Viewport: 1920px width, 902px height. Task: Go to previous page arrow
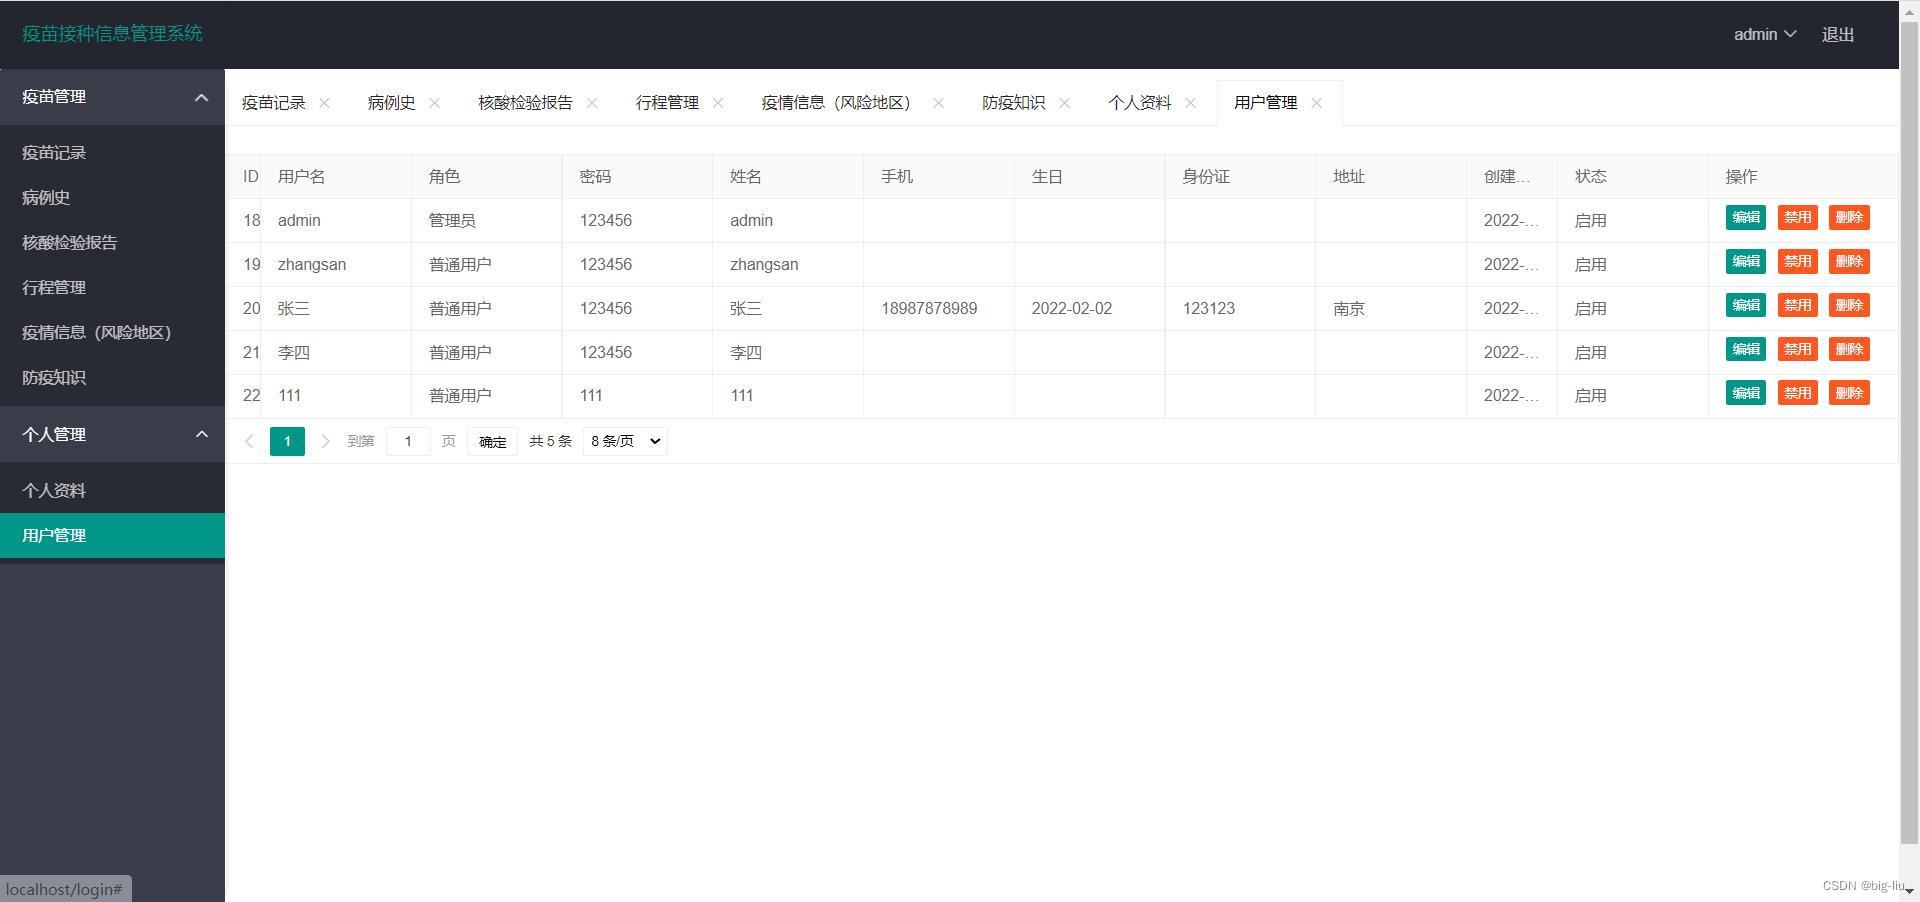pyautogui.click(x=249, y=441)
